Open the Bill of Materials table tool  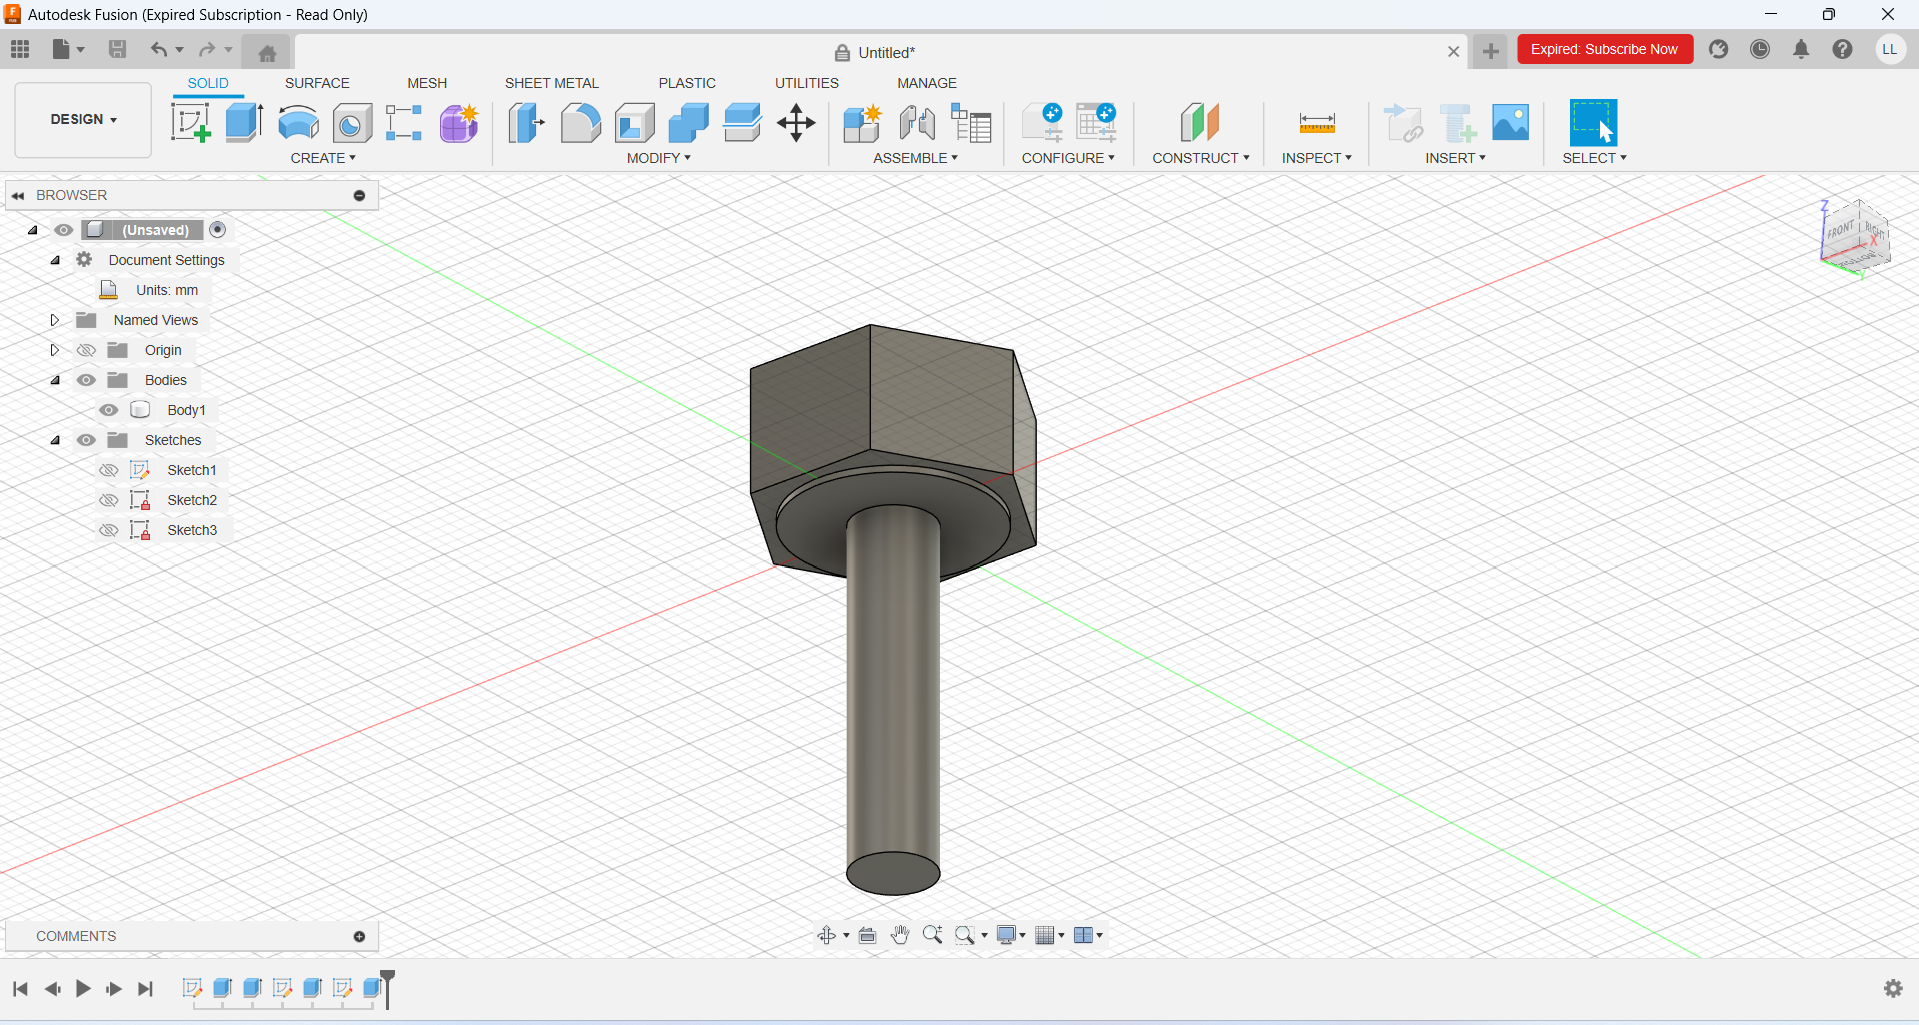(x=971, y=123)
